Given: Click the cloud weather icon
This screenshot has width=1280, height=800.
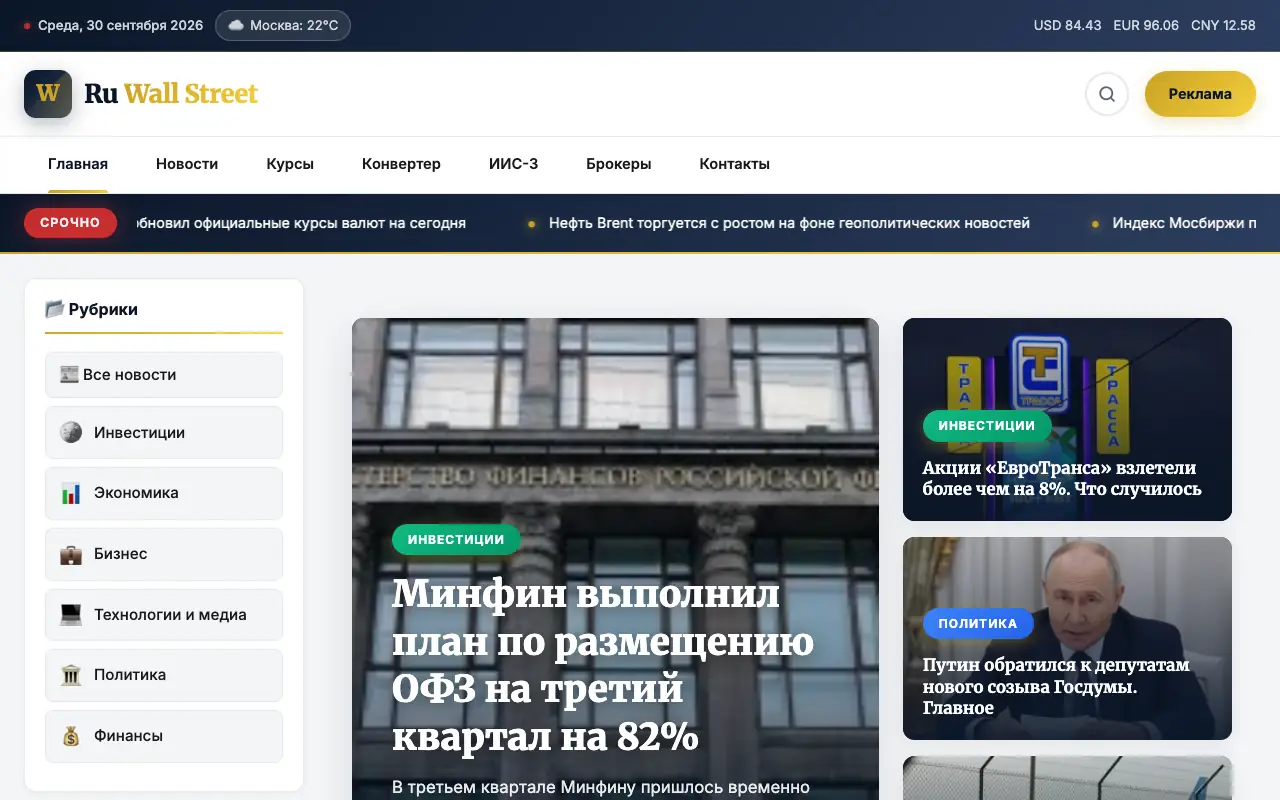Looking at the screenshot, I should [x=236, y=25].
